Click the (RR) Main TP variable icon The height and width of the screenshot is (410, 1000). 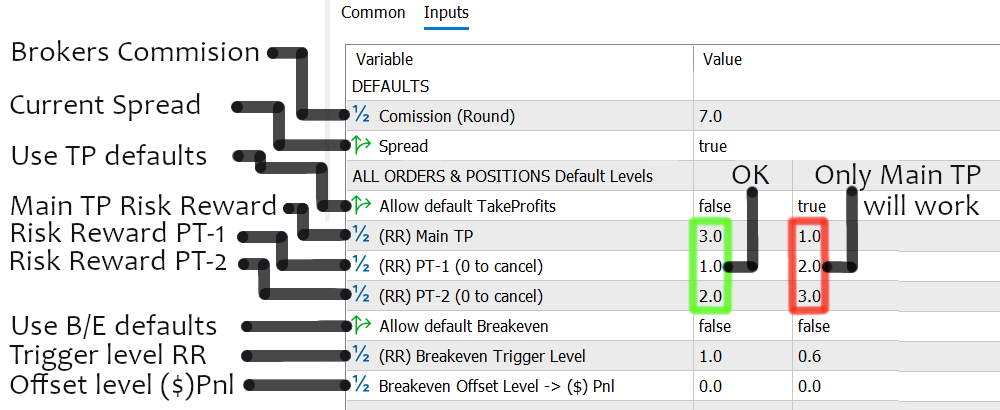coord(360,236)
